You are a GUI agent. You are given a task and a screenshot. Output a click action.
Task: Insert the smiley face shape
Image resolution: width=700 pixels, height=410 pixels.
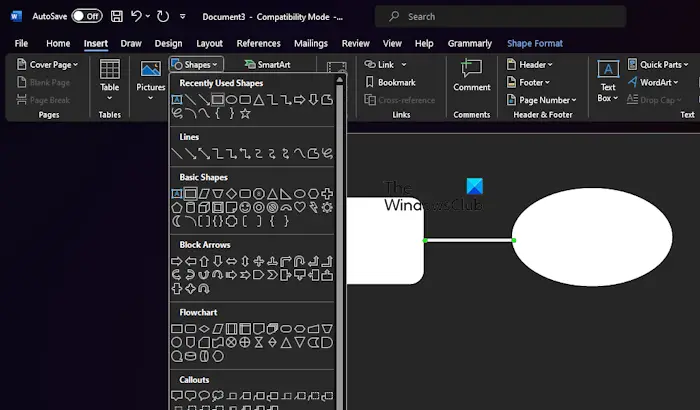[245, 207]
